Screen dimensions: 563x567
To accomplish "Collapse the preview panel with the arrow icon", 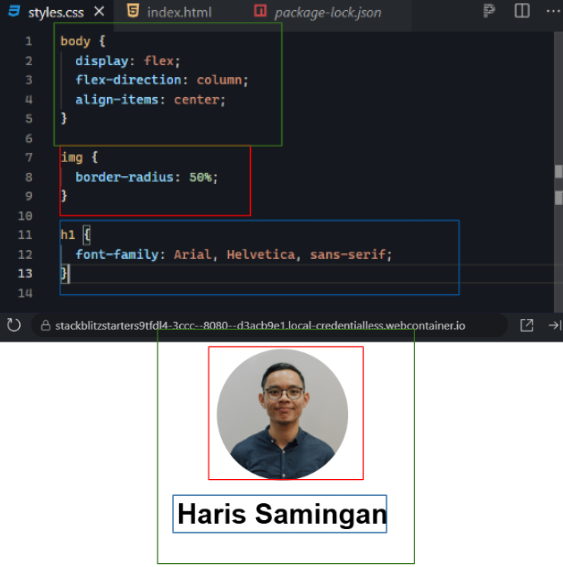I will click(x=555, y=325).
